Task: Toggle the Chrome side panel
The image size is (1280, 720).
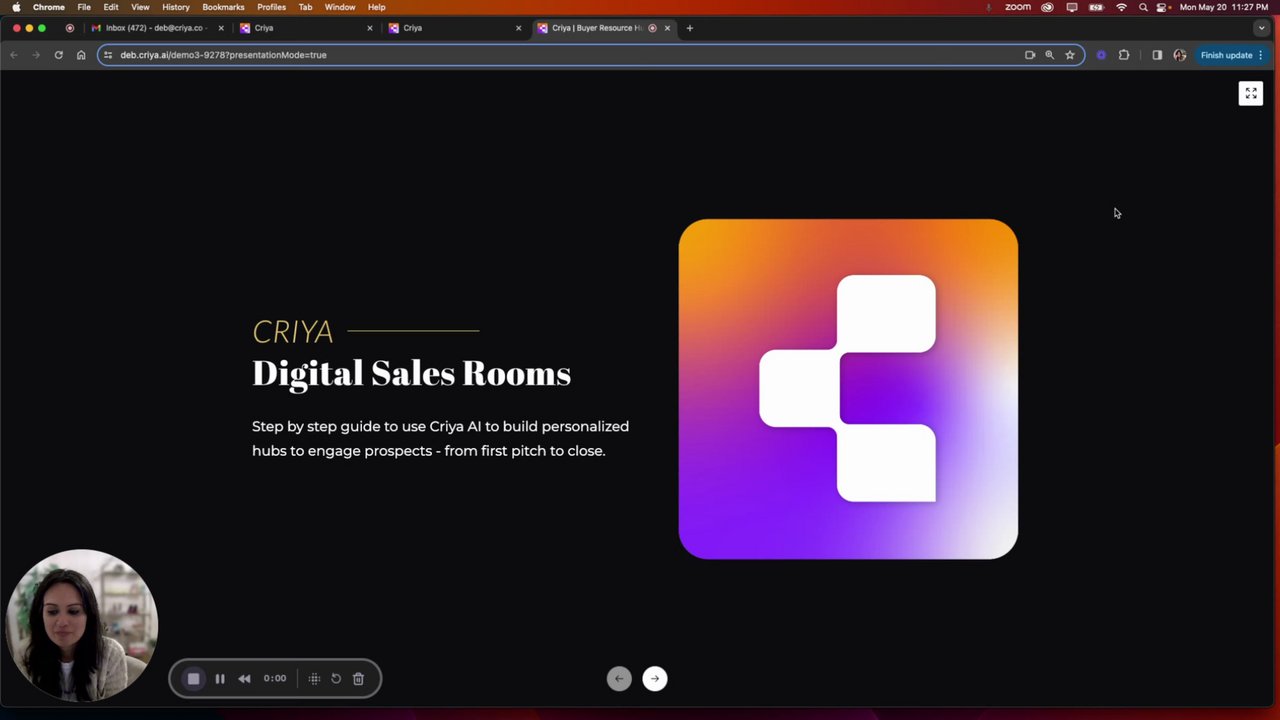Action: (x=1157, y=55)
